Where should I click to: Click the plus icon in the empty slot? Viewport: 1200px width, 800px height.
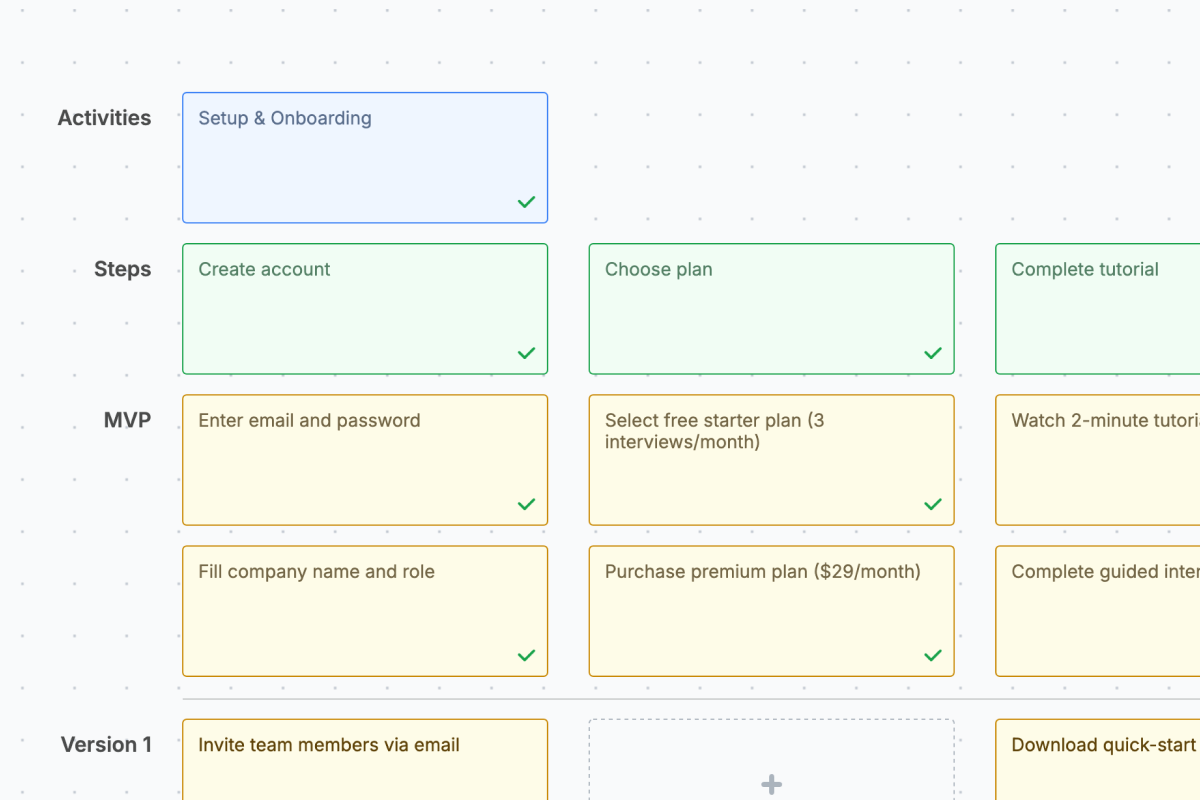pos(771,784)
